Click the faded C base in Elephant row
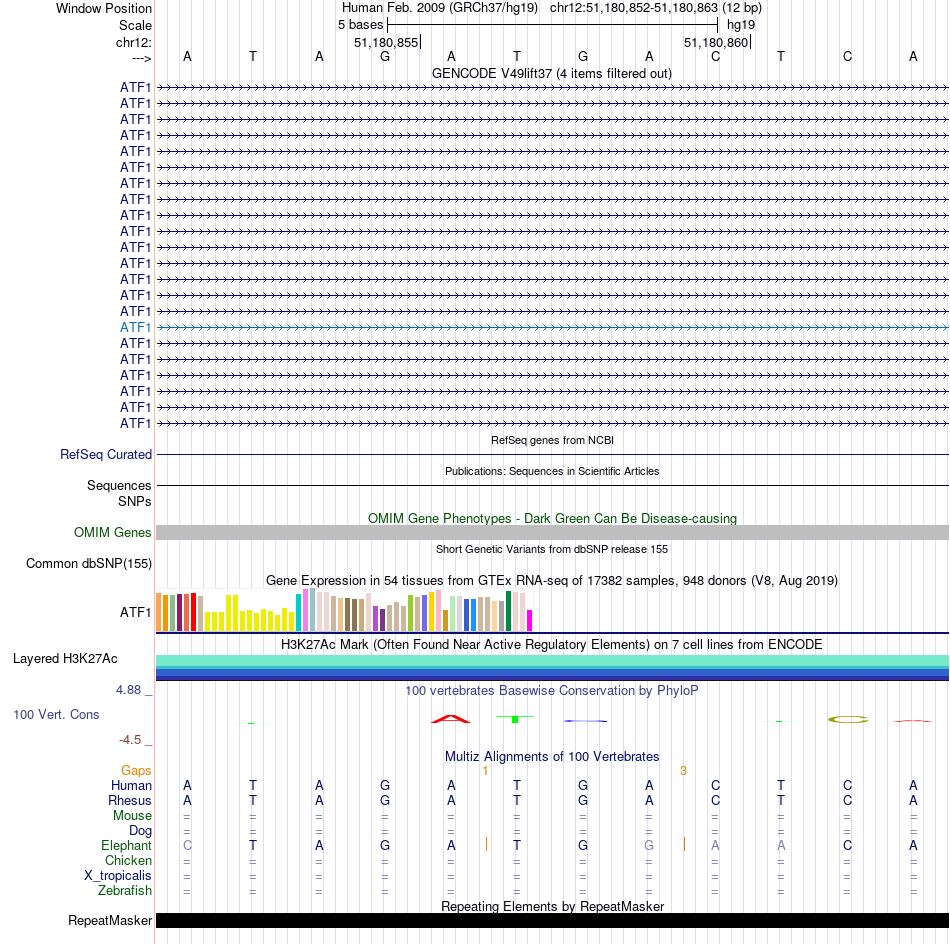The height and width of the screenshot is (944, 950). tap(187, 845)
